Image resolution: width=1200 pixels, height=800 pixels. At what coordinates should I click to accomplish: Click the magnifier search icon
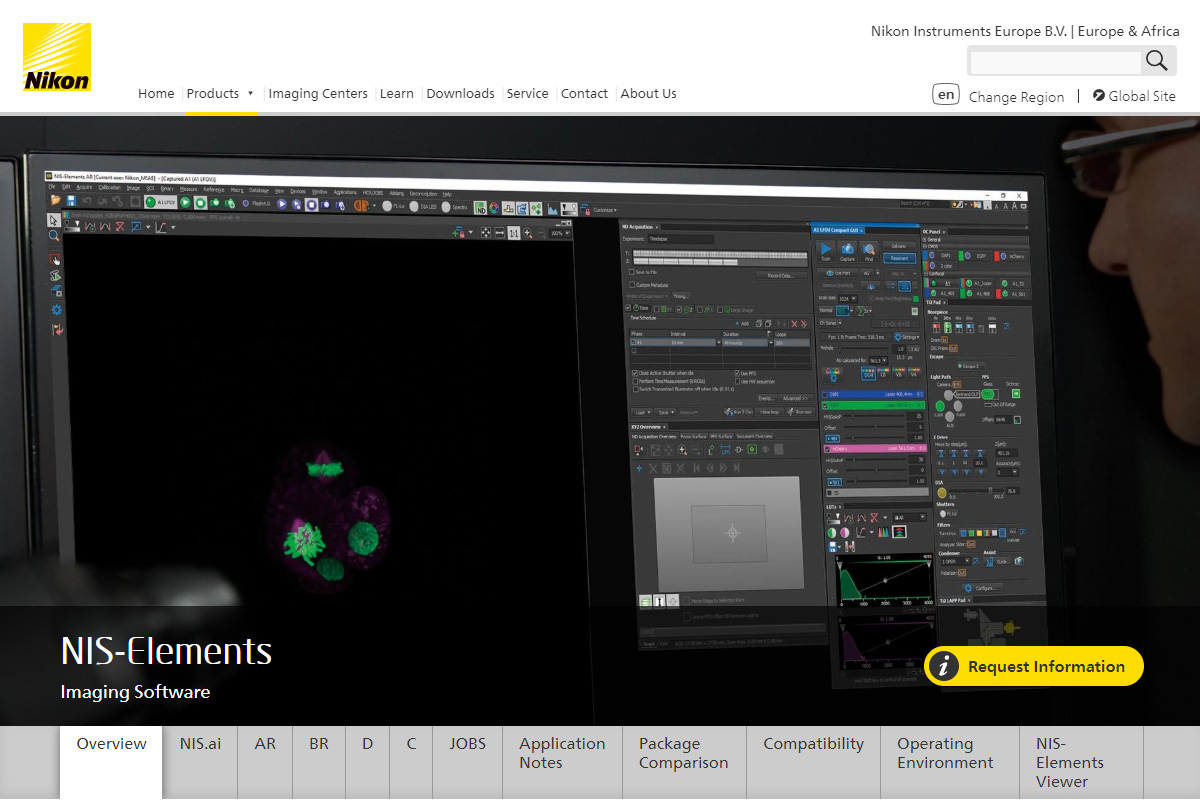[x=1157, y=60]
